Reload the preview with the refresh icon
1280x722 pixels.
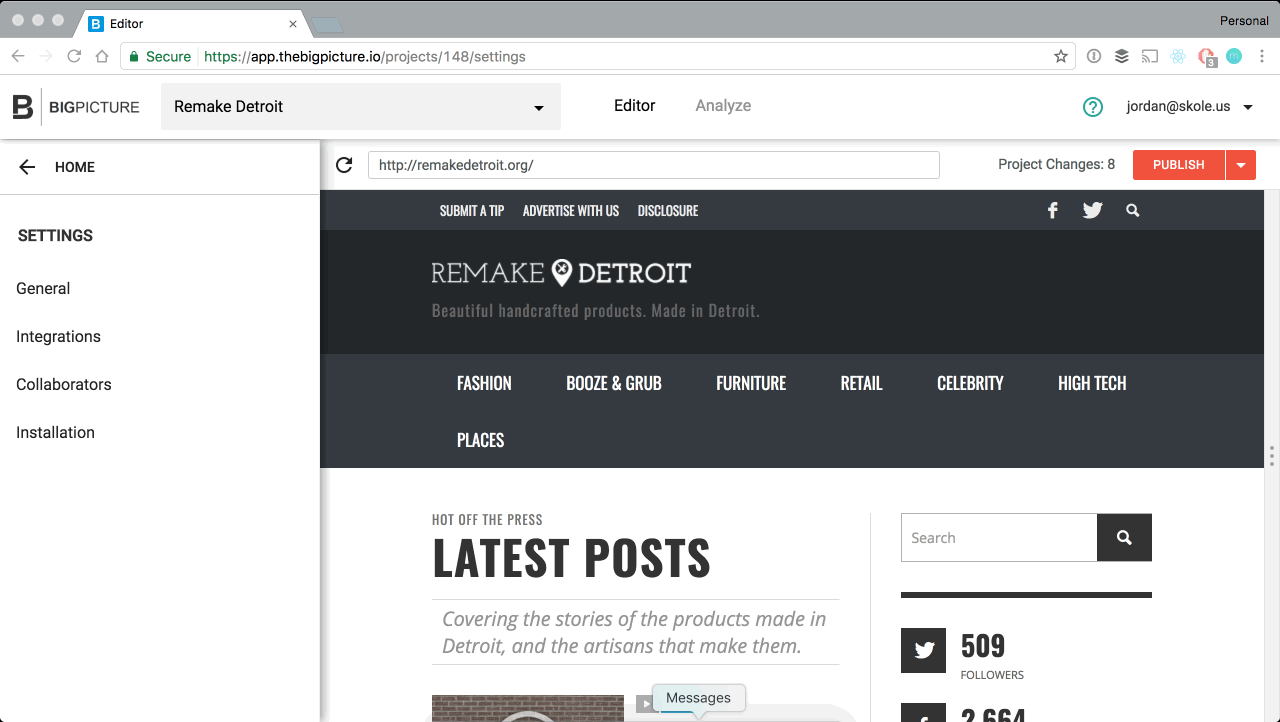coord(344,165)
